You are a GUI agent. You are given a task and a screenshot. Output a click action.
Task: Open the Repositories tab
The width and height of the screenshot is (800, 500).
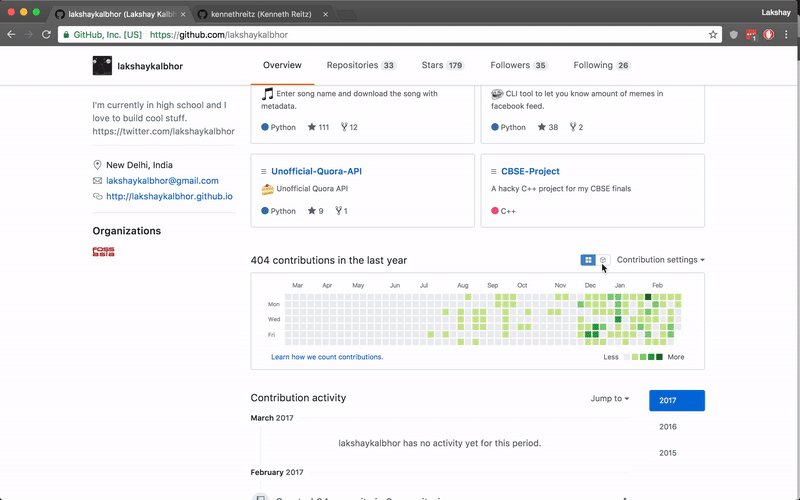click(361, 65)
